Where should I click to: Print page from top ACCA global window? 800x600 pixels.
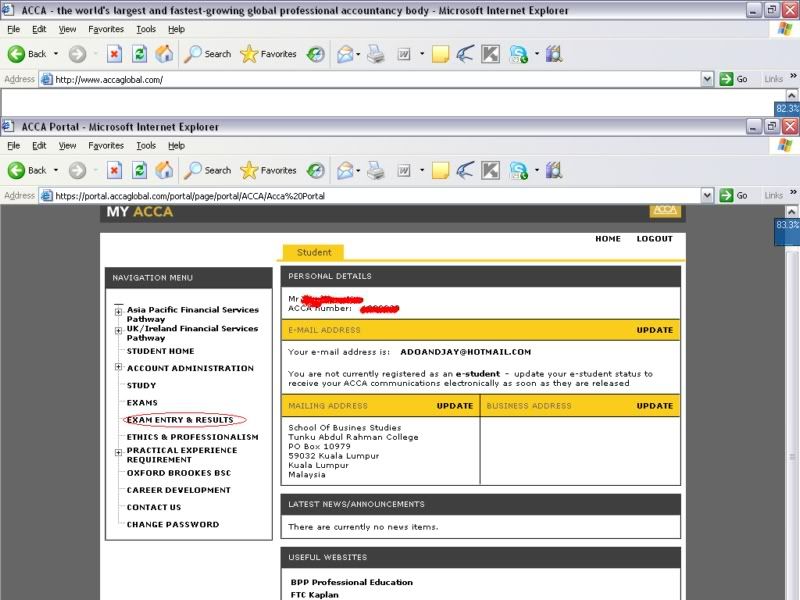pyautogui.click(x=376, y=54)
